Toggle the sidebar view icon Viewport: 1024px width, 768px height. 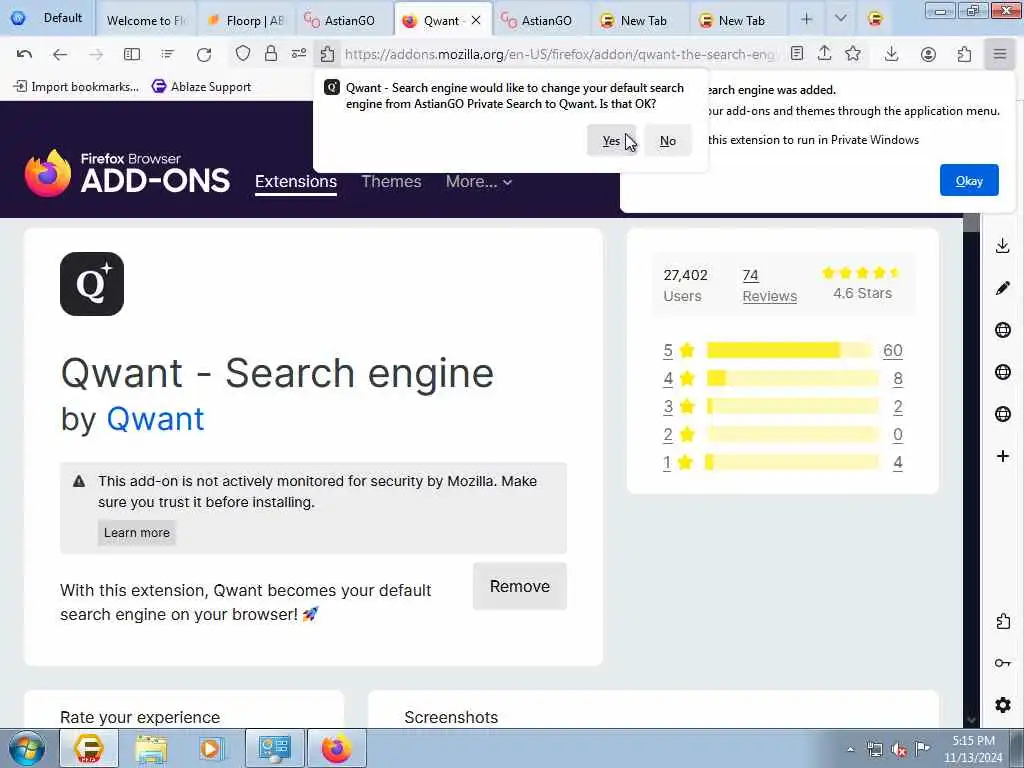pos(132,54)
